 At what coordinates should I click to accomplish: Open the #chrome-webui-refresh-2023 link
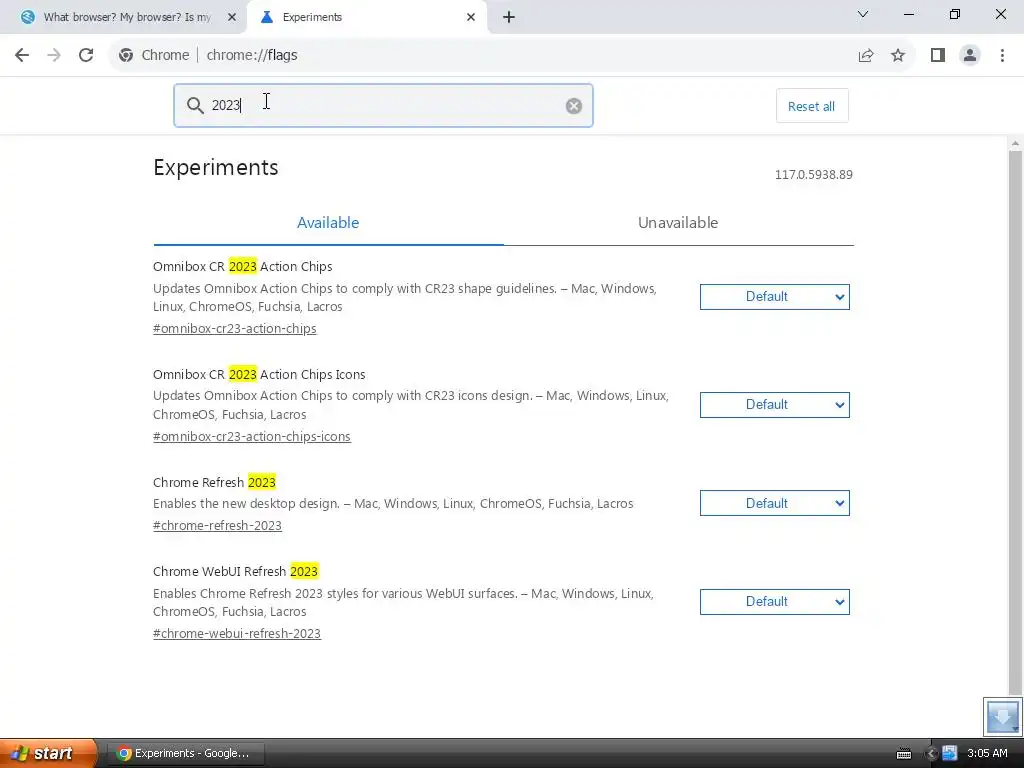237,633
